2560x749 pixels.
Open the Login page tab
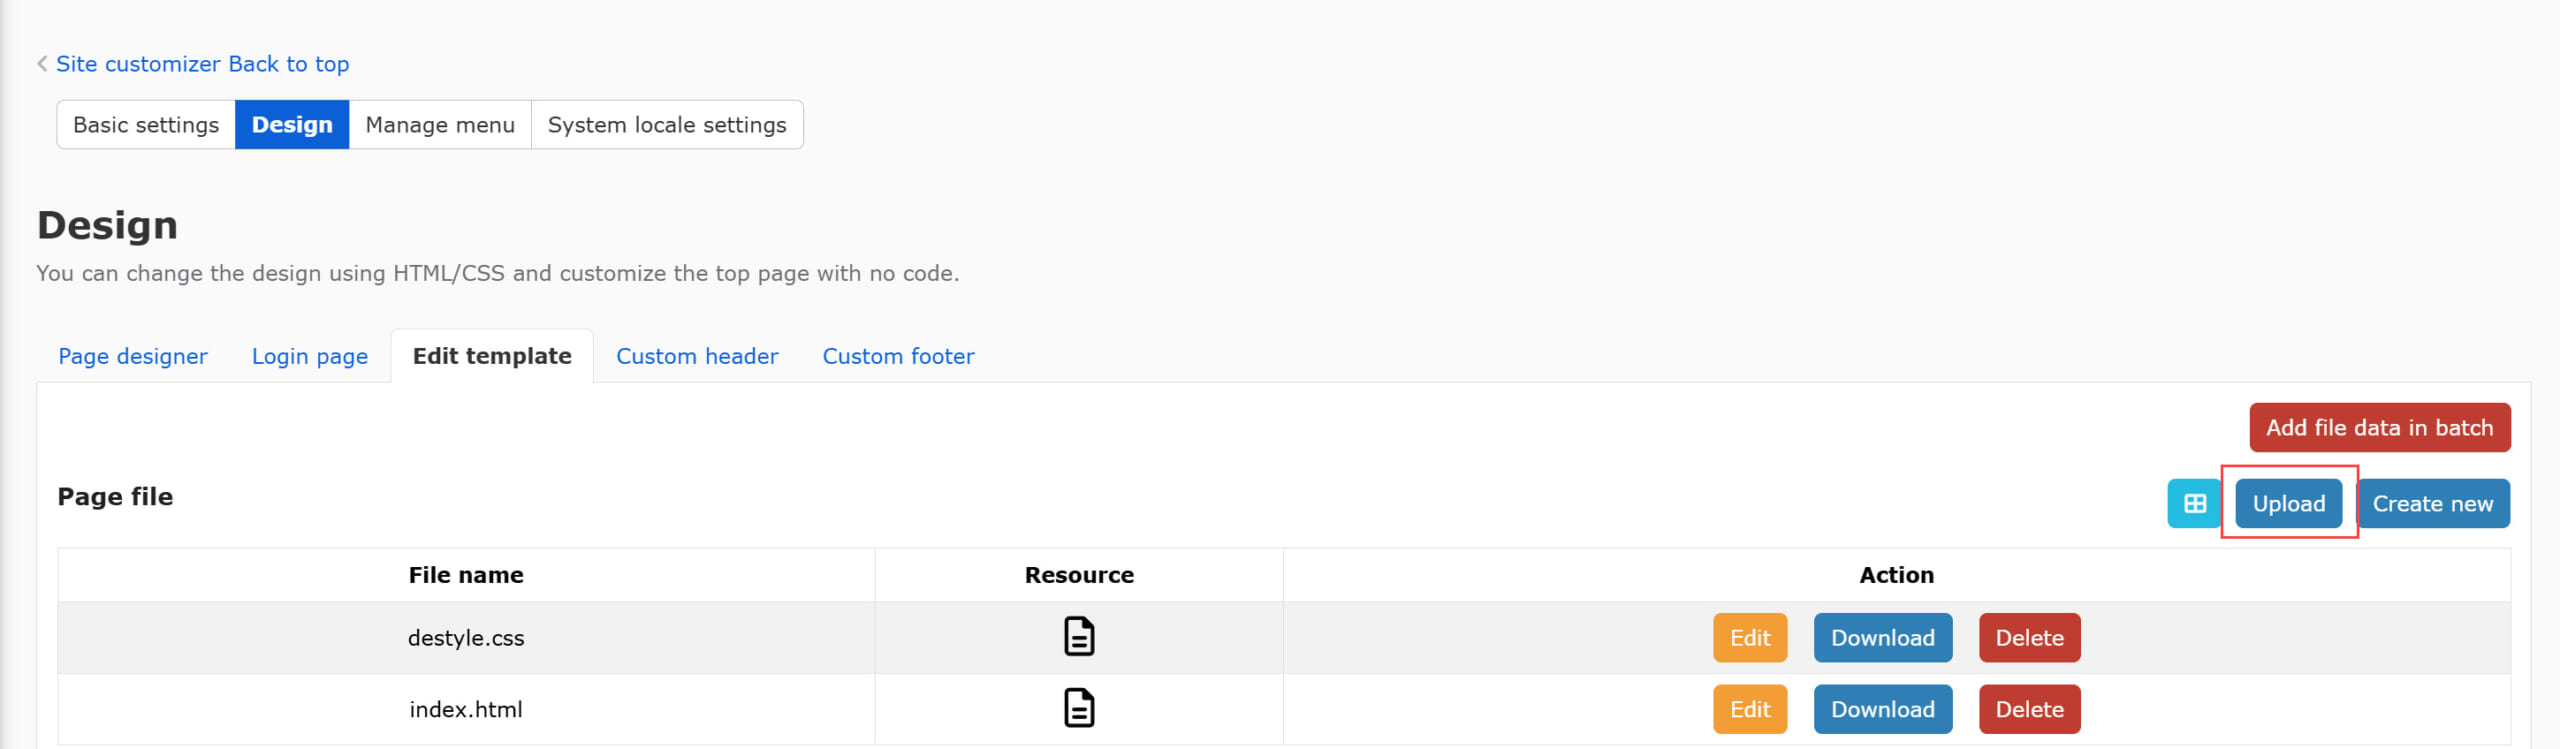point(309,357)
